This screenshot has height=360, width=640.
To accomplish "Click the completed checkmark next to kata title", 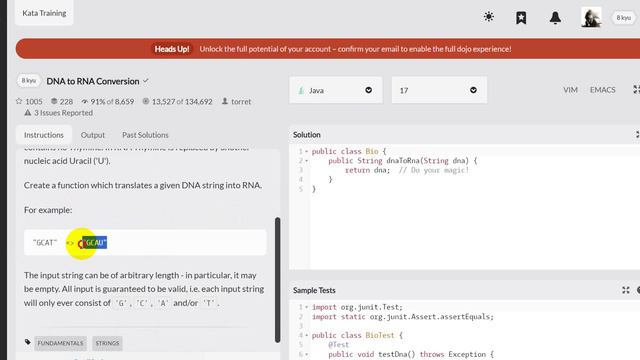I will coord(146,81).
